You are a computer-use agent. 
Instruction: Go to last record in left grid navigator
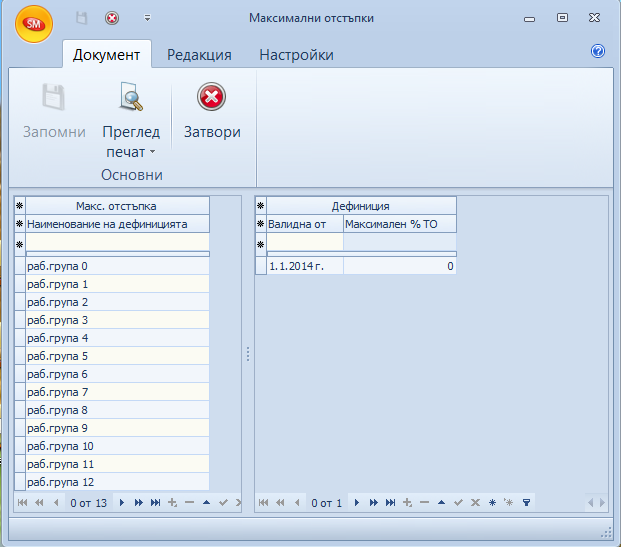click(156, 503)
